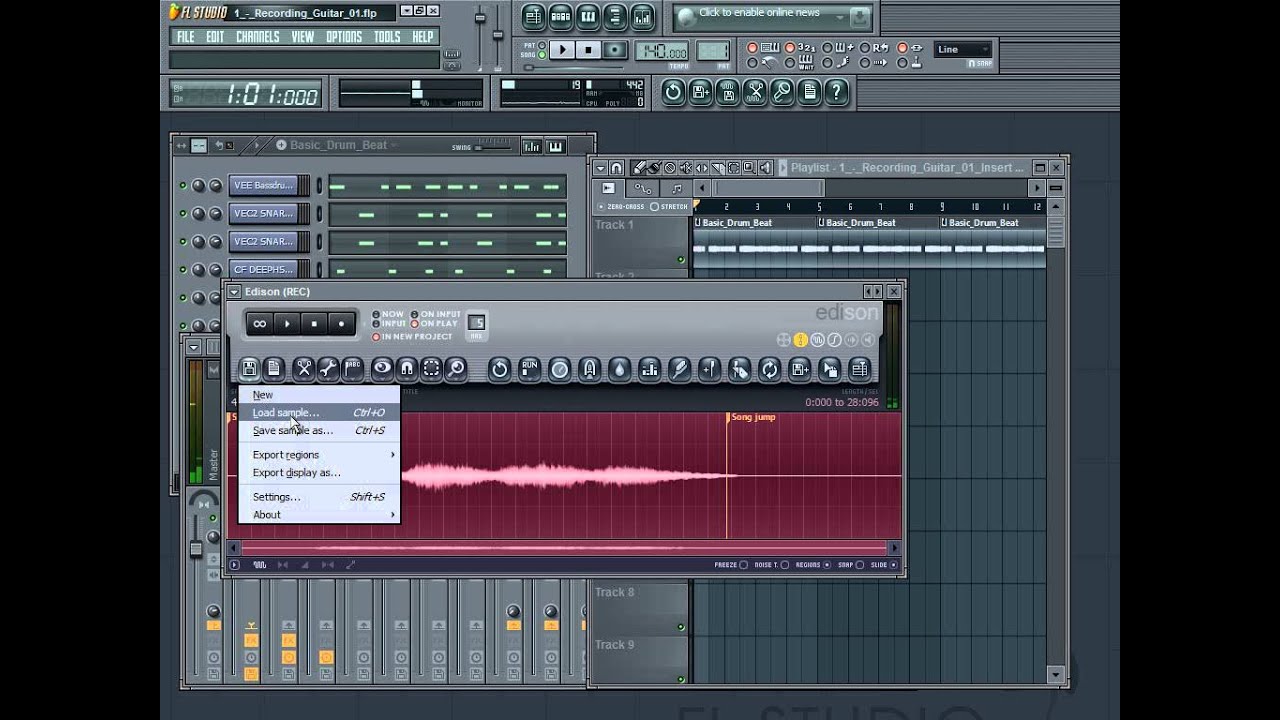Select the slice tool in Playlist toolbar
The height and width of the screenshot is (720, 1280).
pos(718,168)
